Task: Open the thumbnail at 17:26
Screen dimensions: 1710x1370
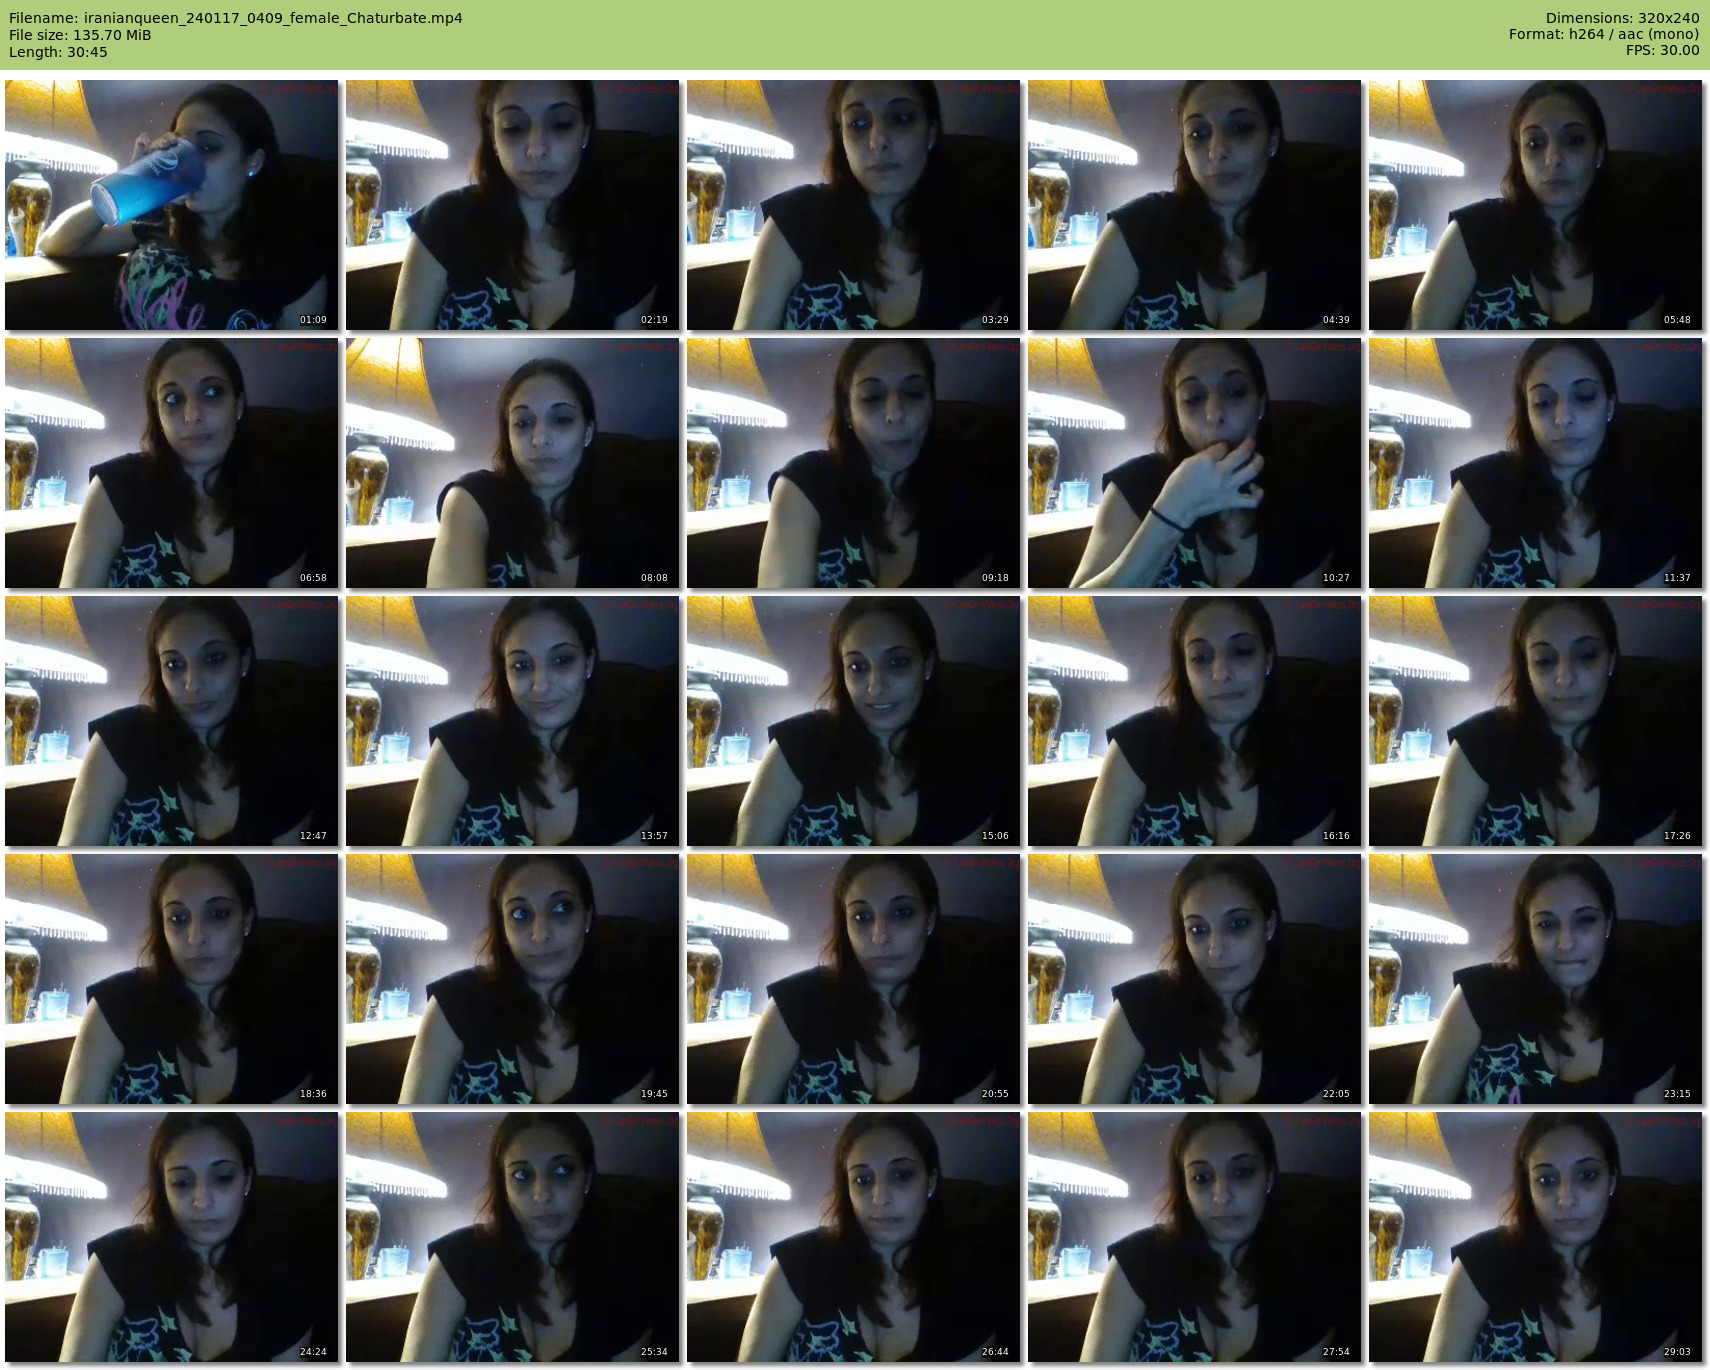Action: click(1536, 721)
